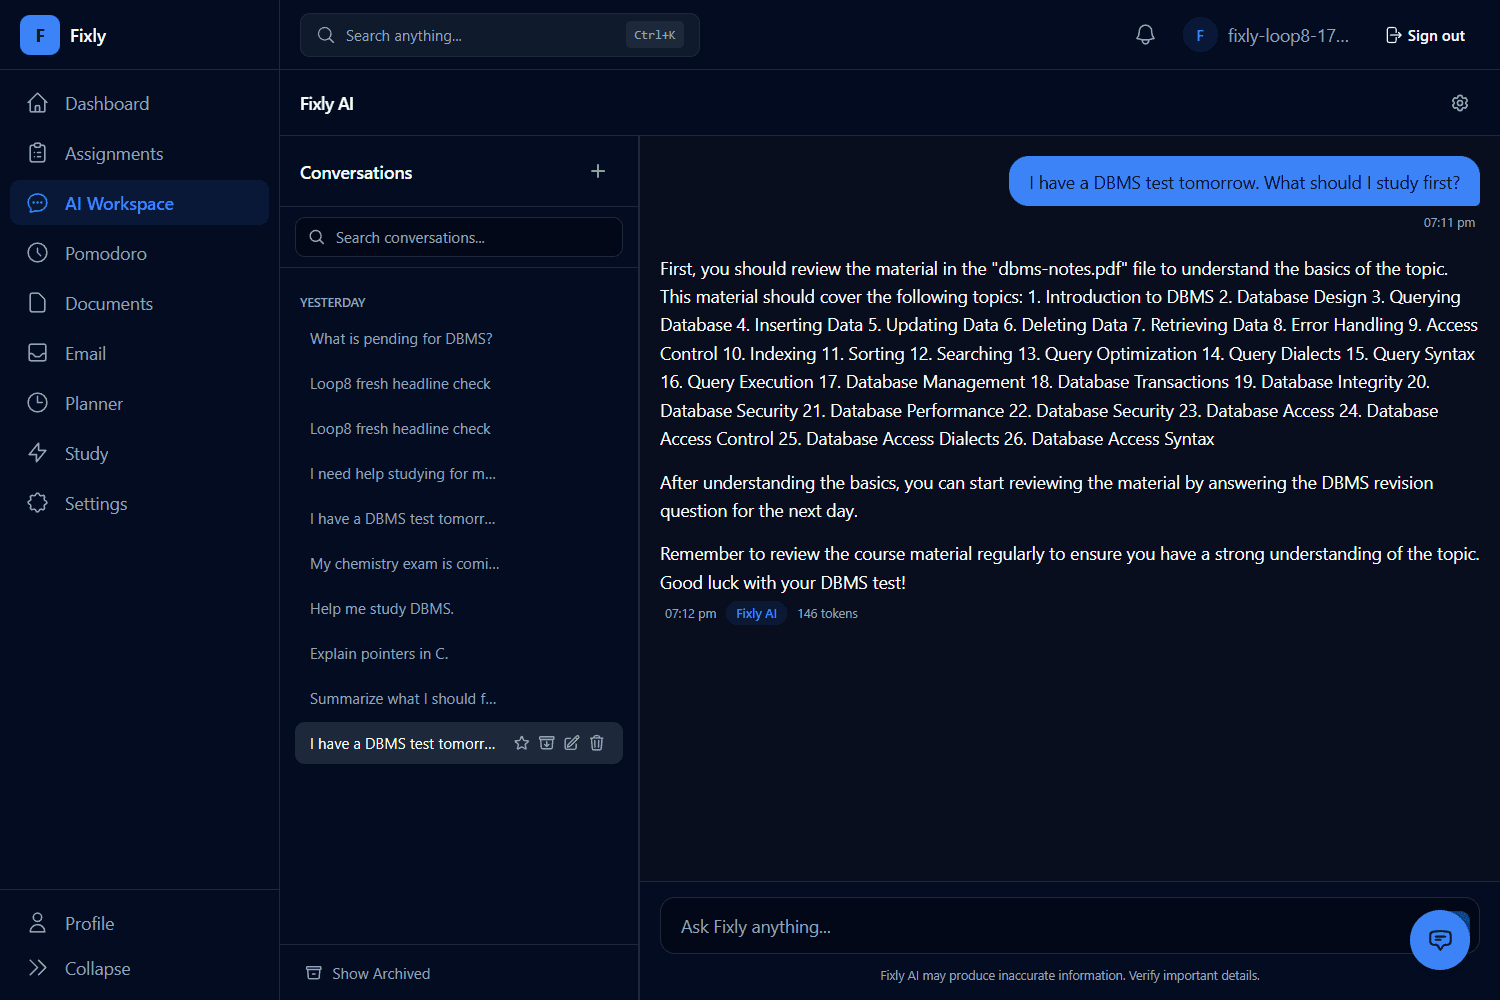
Task: Click the user message about DBMS test
Action: (1244, 181)
